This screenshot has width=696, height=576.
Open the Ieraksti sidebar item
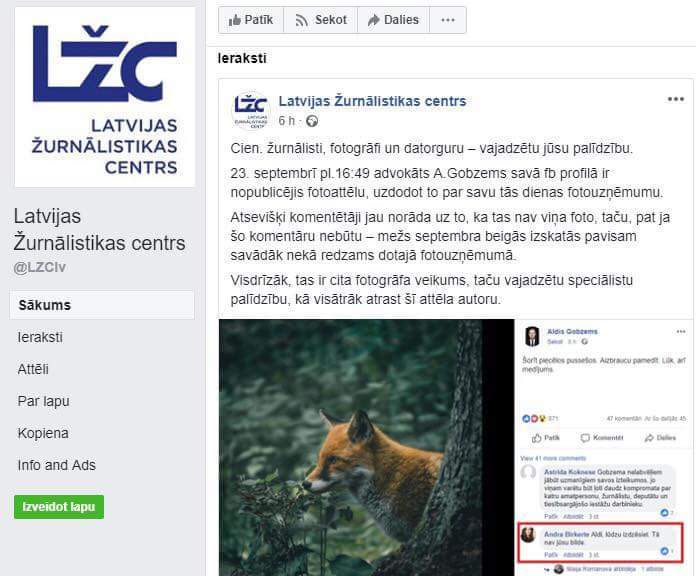click(40, 337)
